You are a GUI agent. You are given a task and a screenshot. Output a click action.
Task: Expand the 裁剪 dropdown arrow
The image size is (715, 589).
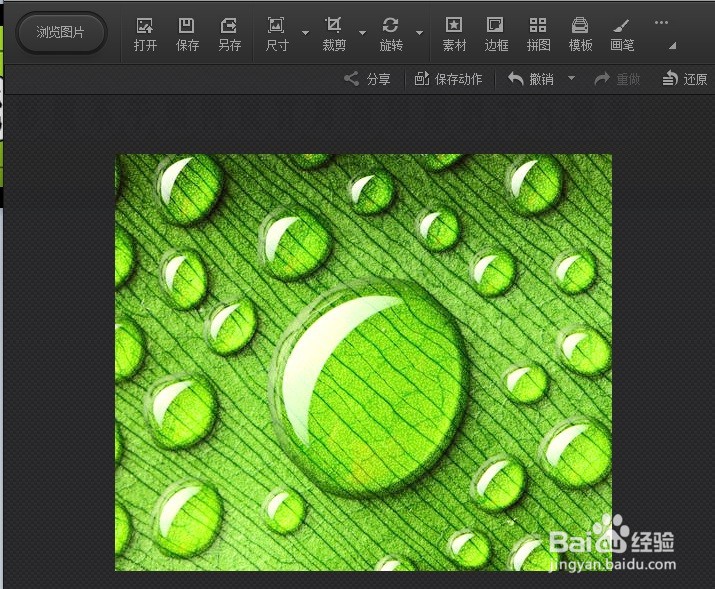pos(363,33)
